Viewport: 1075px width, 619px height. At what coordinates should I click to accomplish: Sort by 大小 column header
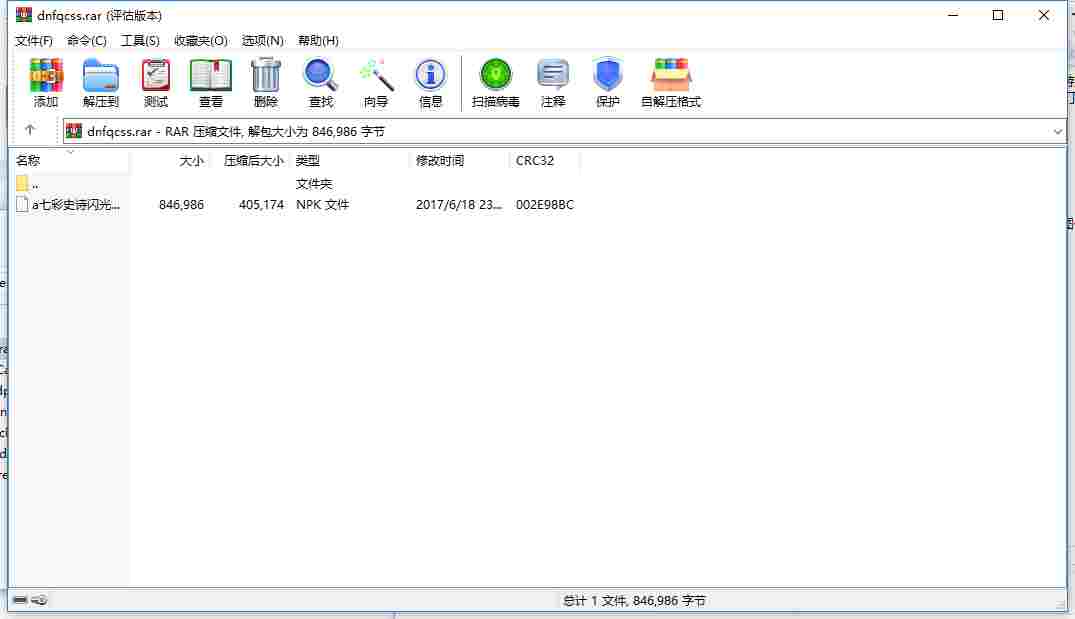click(x=169, y=160)
